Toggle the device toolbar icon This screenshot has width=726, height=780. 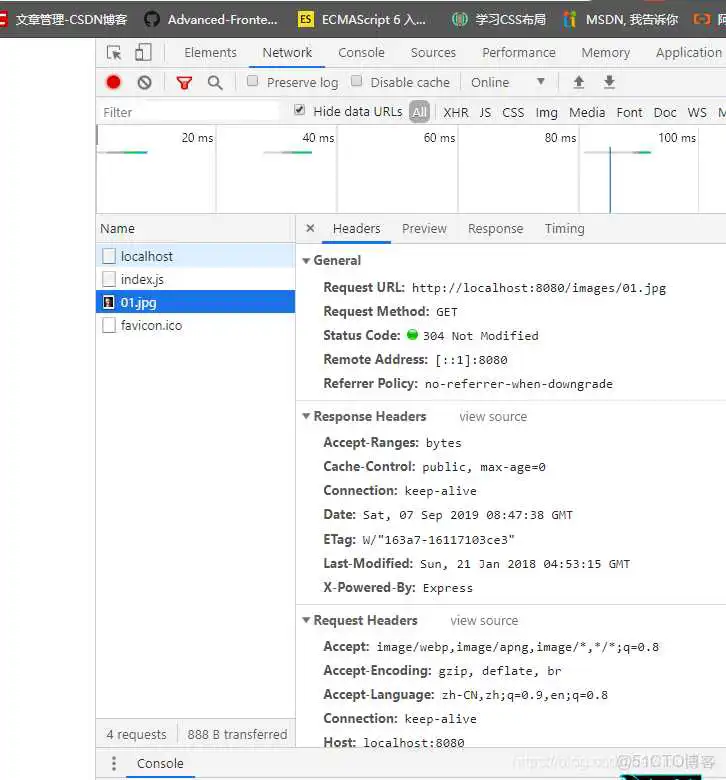pos(143,53)
